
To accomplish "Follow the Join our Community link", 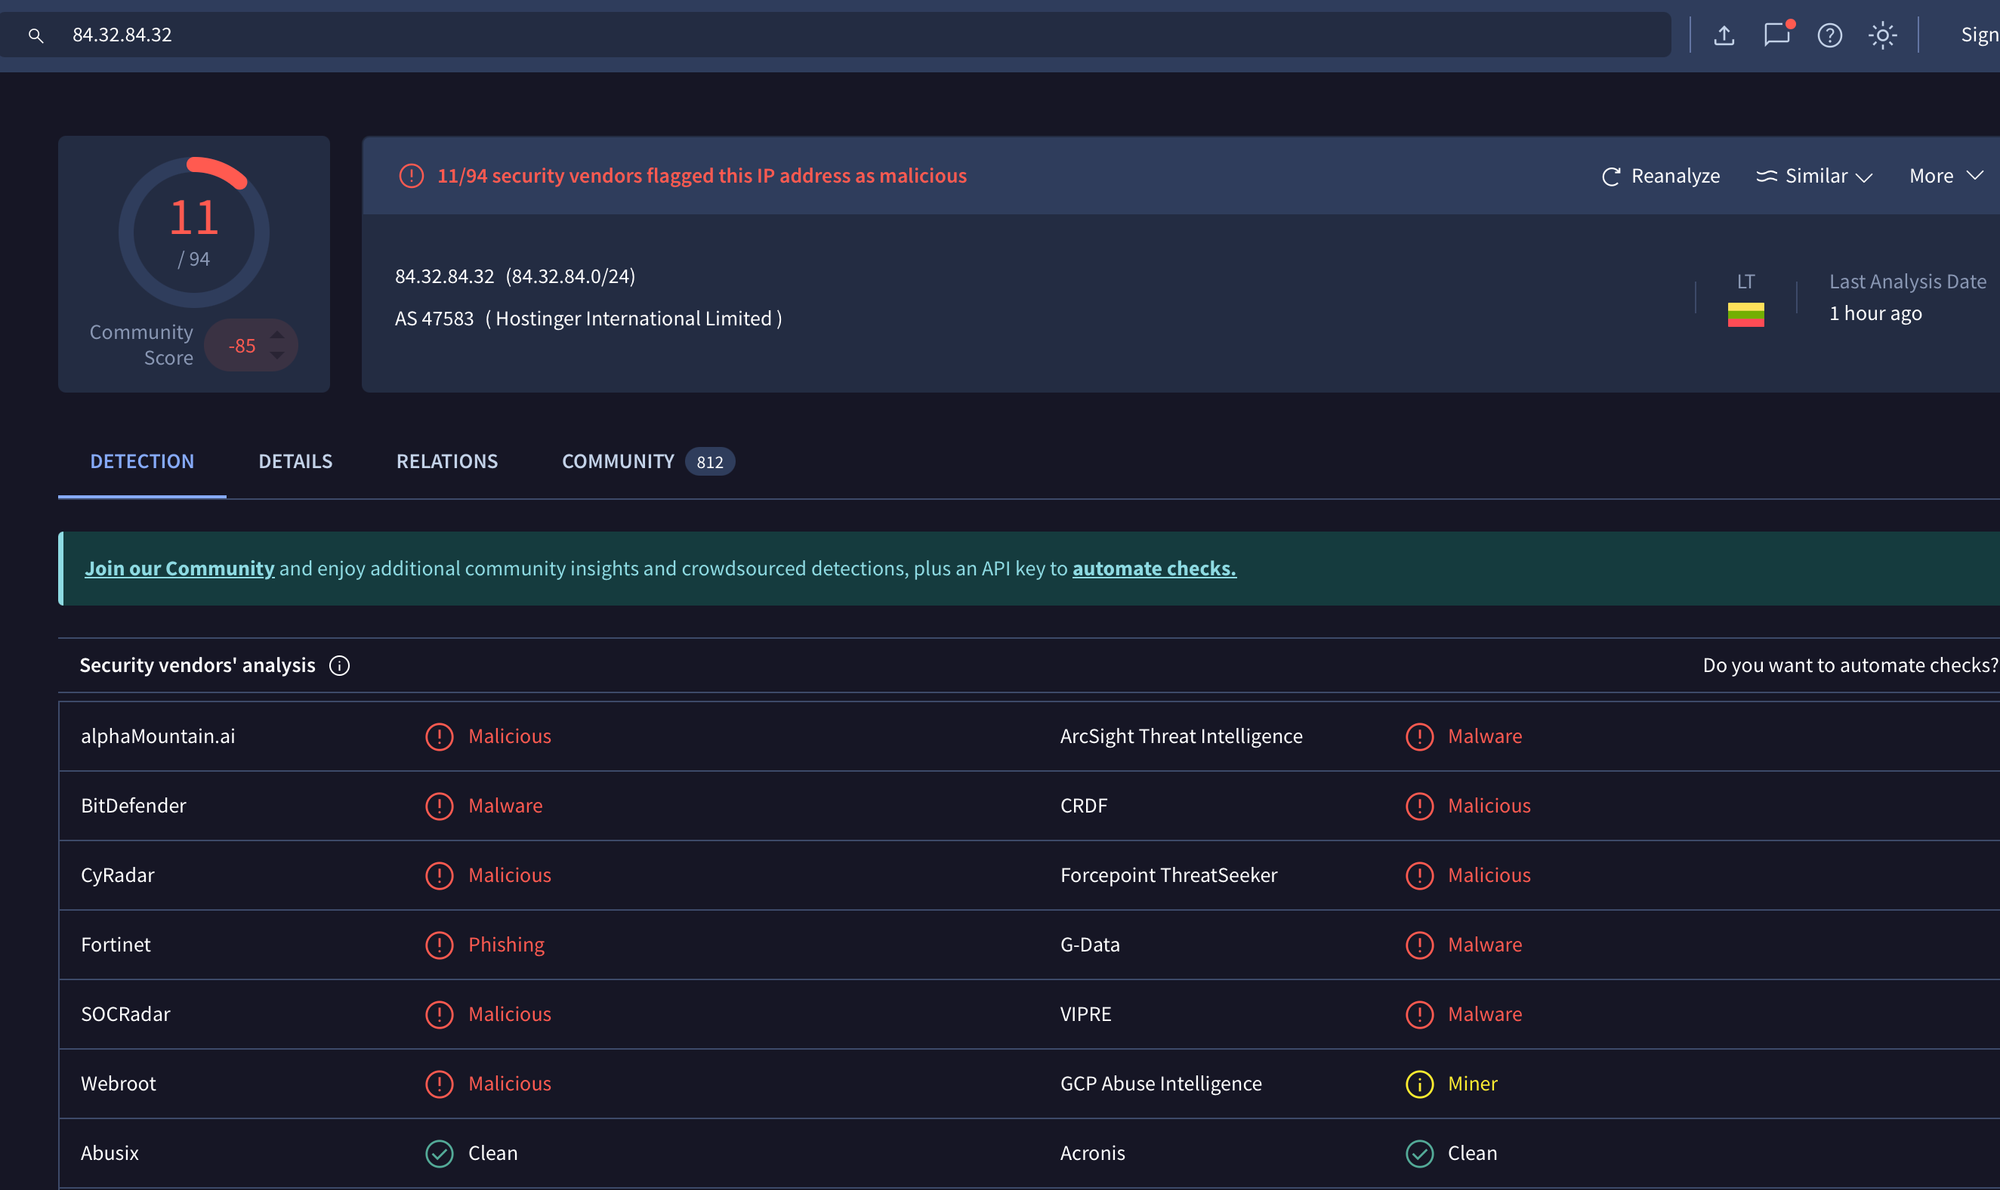I will click(179, 569).
